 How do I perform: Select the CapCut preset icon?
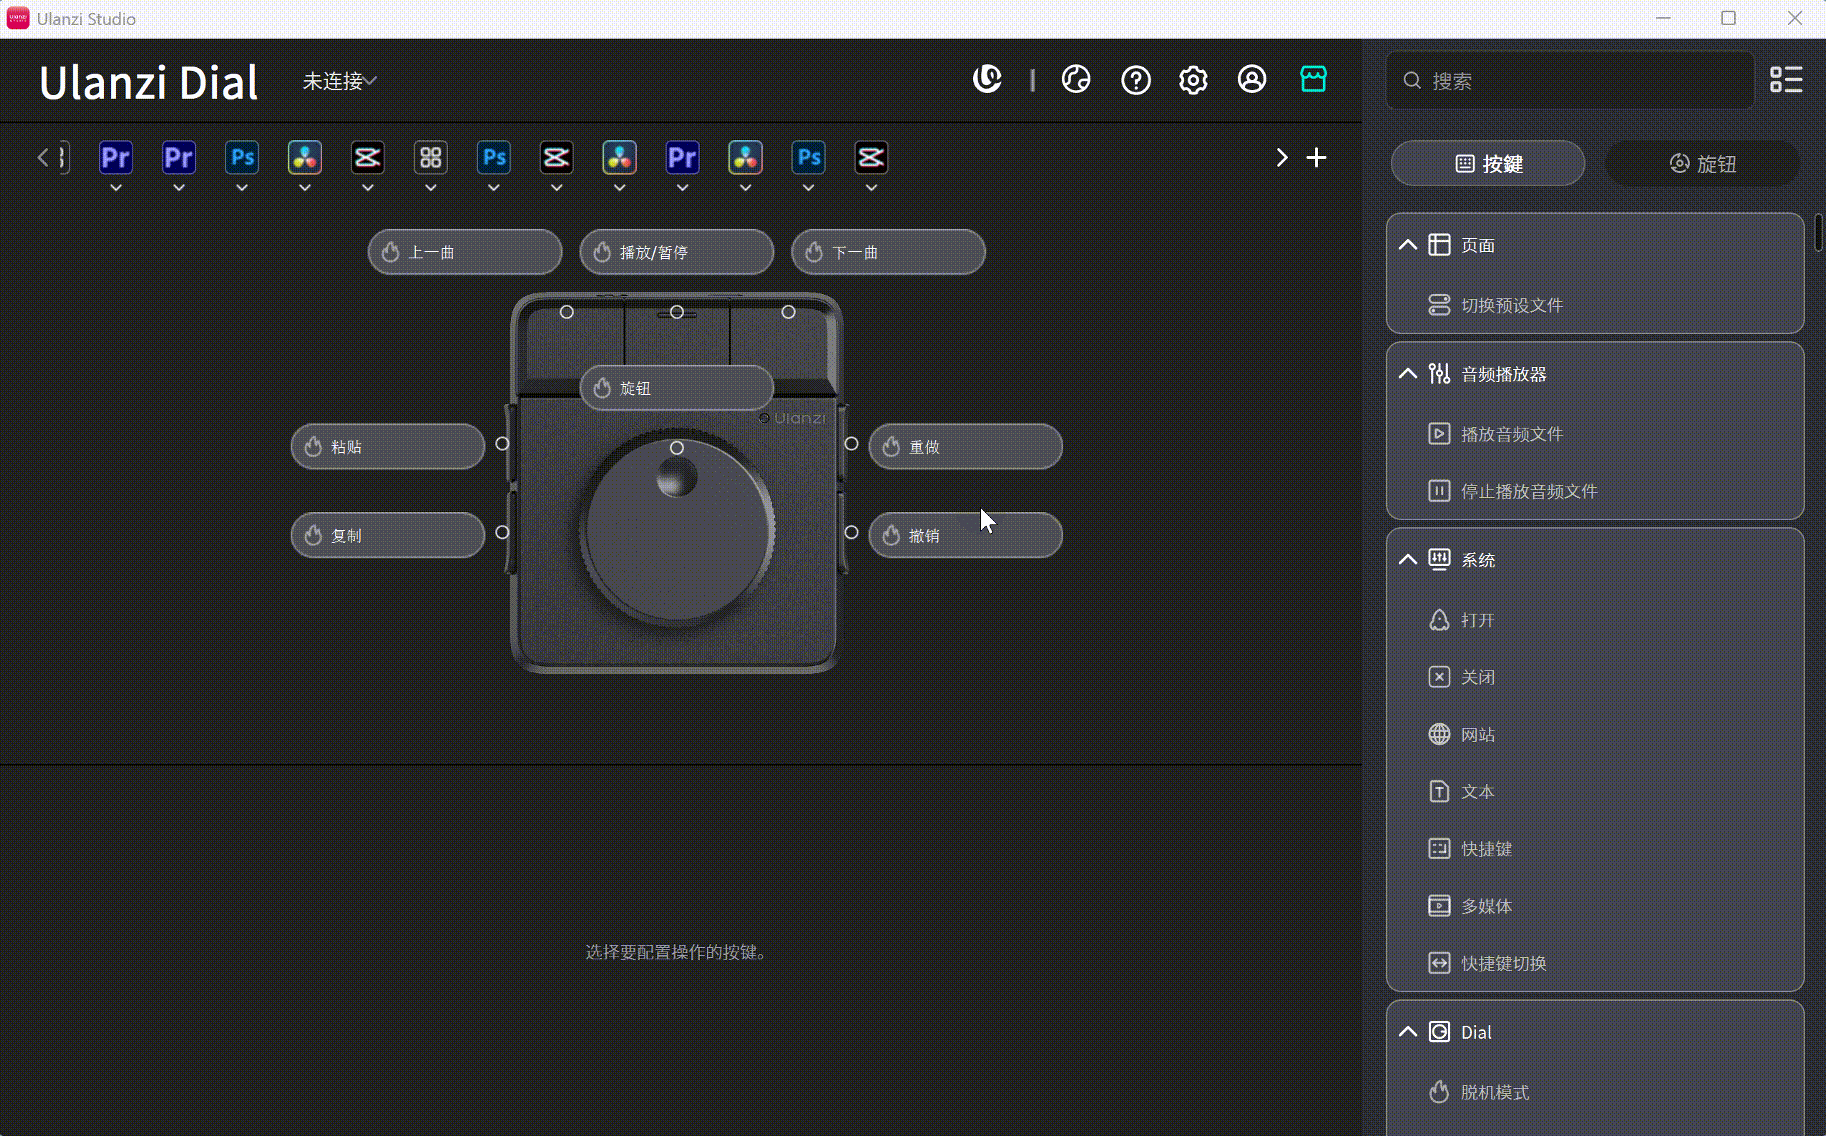[367, 157]
